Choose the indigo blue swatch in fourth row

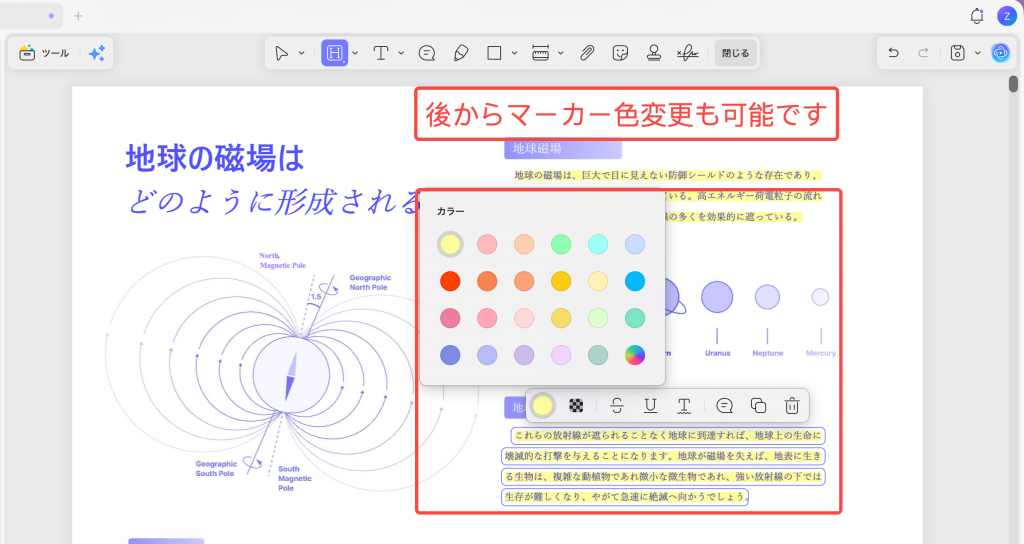click(450, 355)
